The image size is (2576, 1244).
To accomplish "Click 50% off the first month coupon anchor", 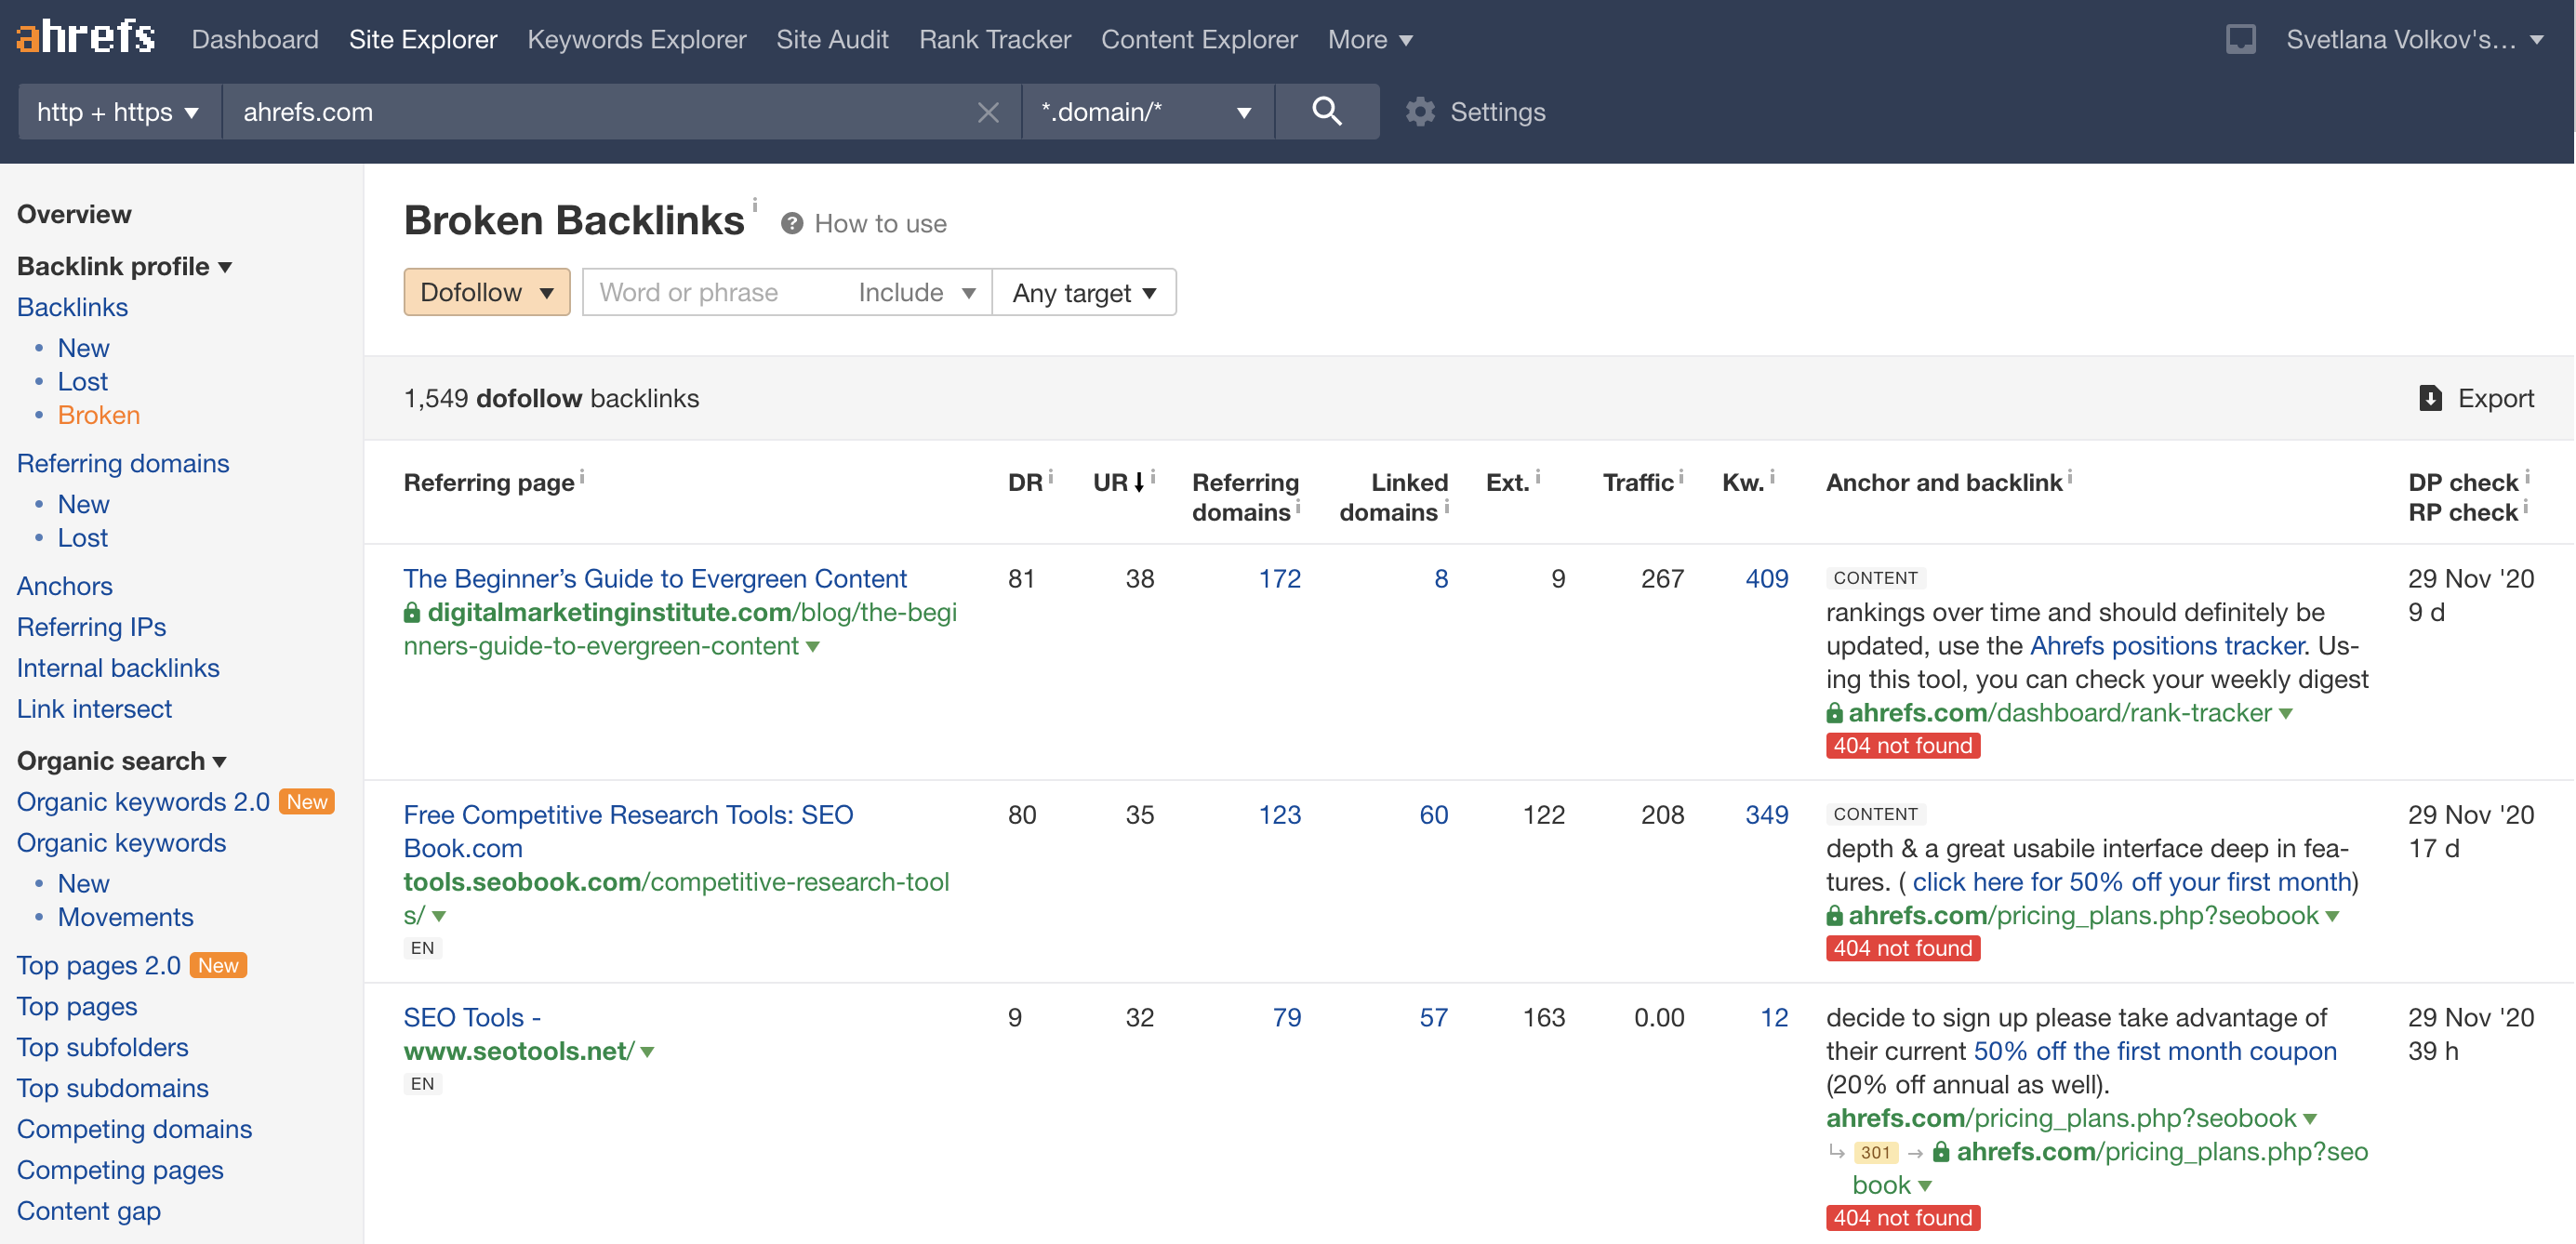I will (2155, 1051).
